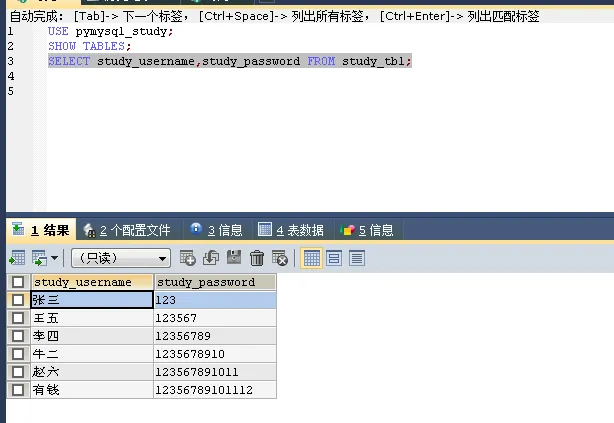Open the 4 表数据 tab

tap(291, 230)
